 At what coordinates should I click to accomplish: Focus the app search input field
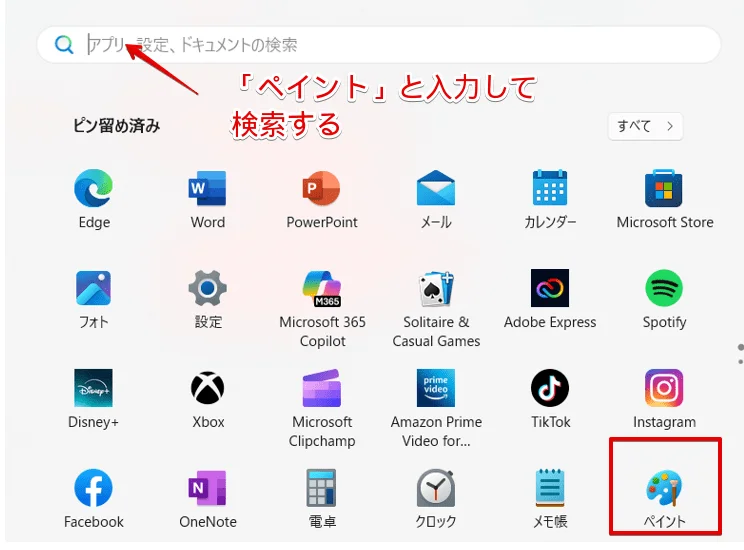coord(379,45)
